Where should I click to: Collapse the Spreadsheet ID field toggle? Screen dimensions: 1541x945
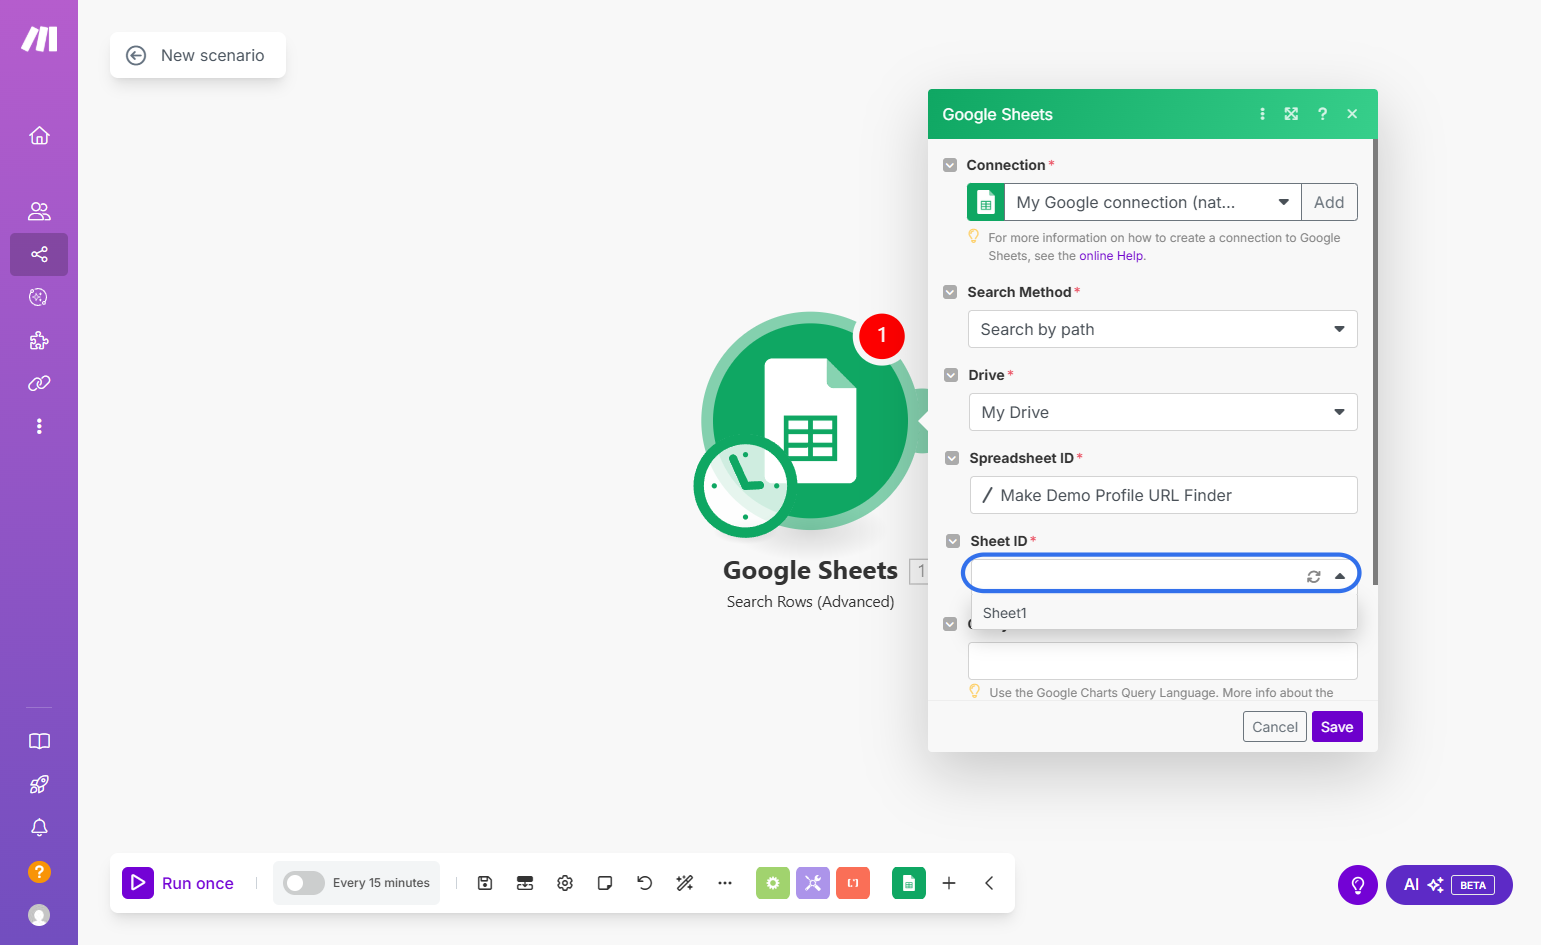[x=952, y=458]
